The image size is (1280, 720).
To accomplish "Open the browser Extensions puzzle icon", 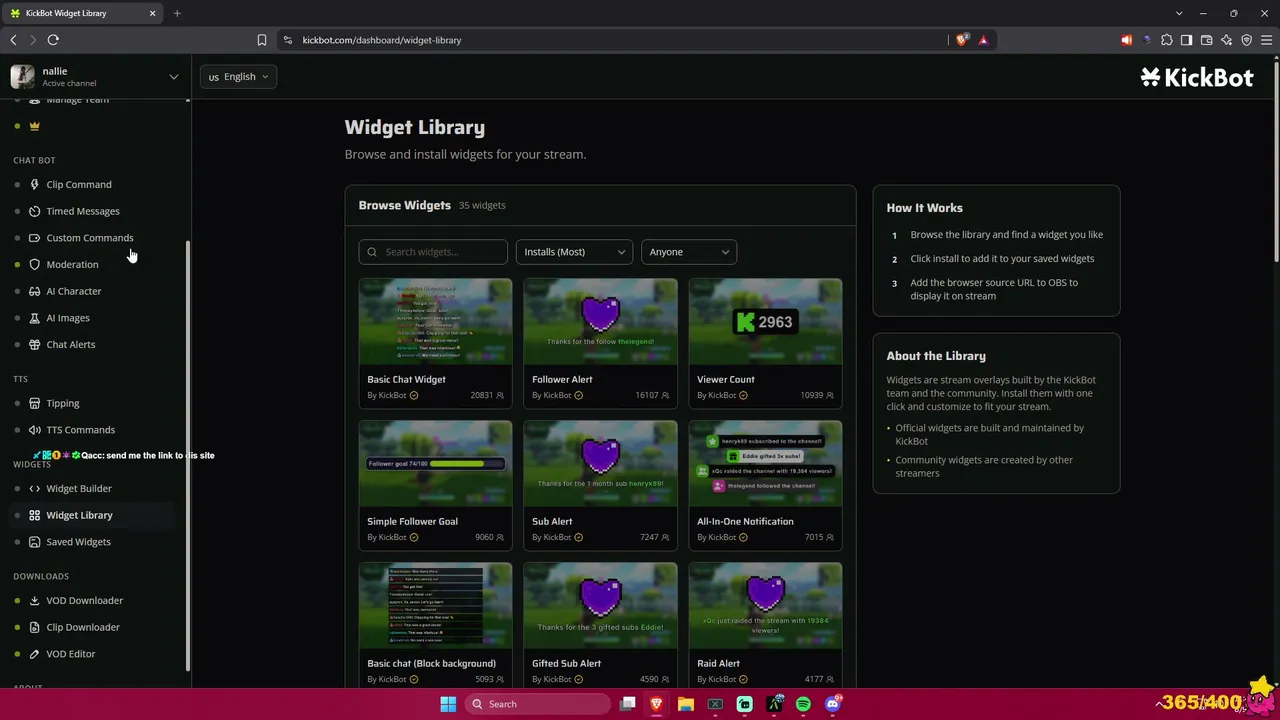I will coord(1166,40).
